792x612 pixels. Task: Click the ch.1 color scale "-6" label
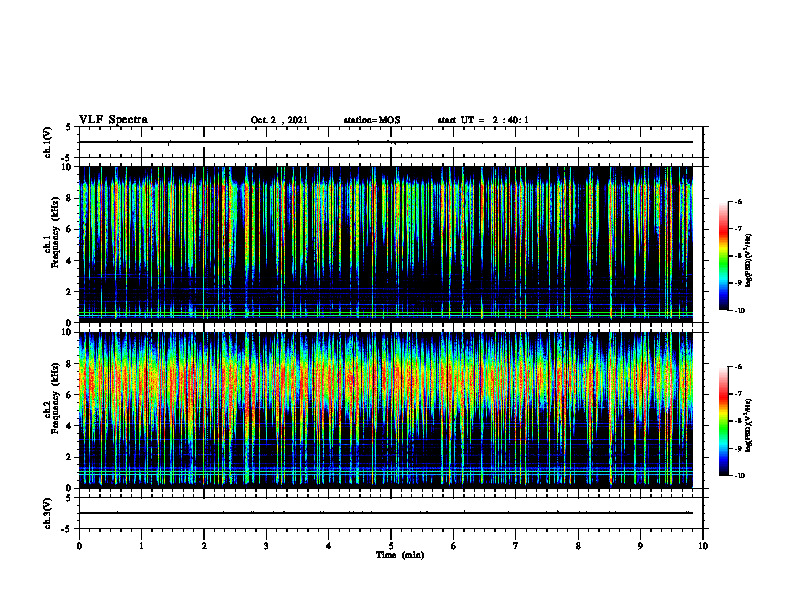738,201
